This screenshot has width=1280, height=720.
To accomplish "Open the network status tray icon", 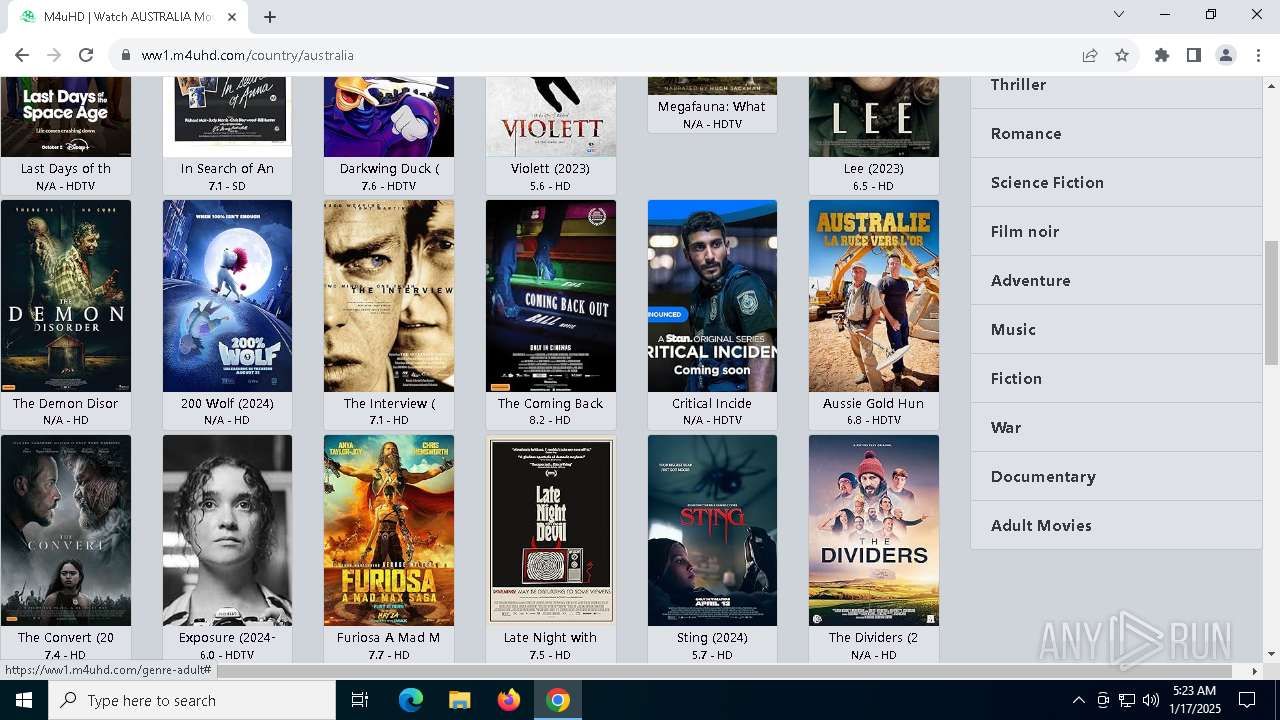I will (x=1127, y=700).
